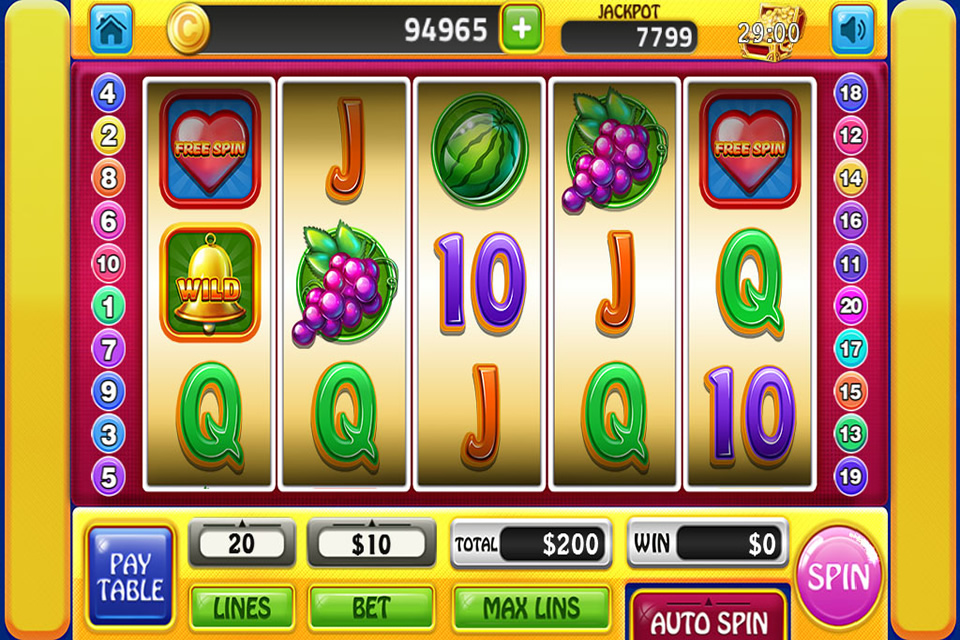Expand the $10 bet amount selector
Screen dimensions: 960x640
pos(372,543)
